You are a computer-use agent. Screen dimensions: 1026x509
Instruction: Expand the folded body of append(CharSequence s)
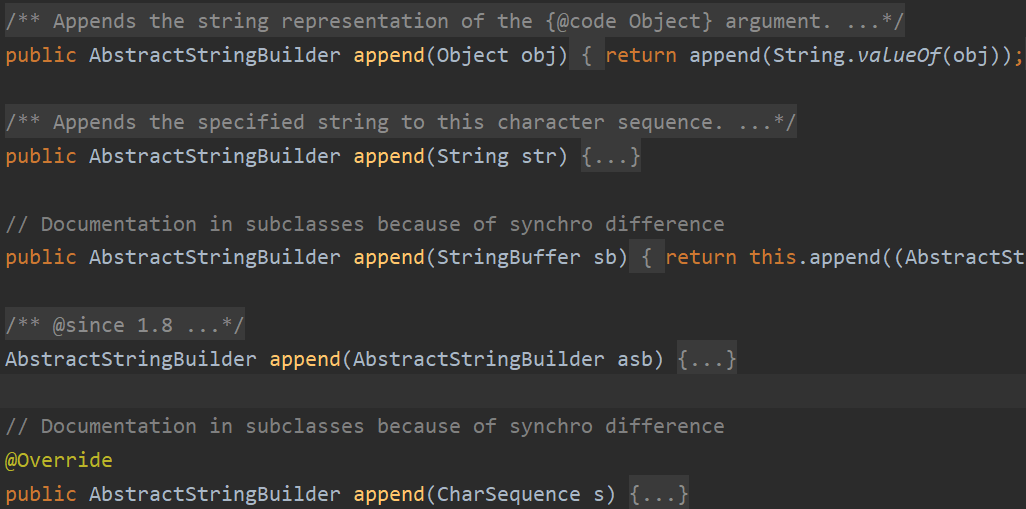659,494
